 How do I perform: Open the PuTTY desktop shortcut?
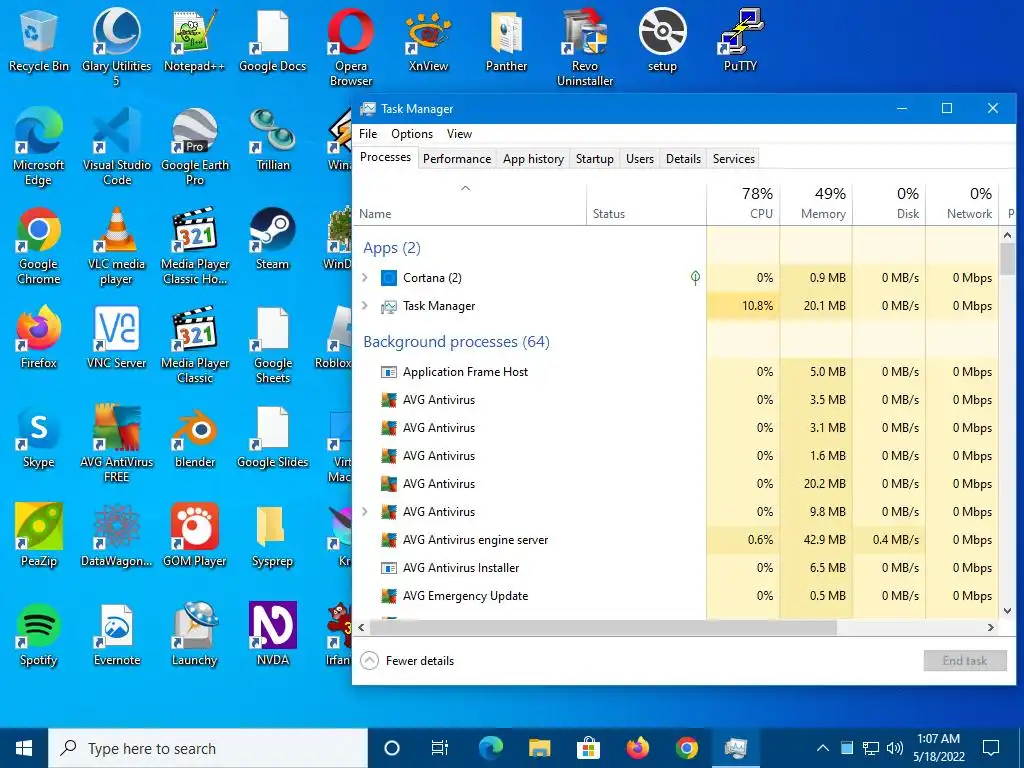740,40
